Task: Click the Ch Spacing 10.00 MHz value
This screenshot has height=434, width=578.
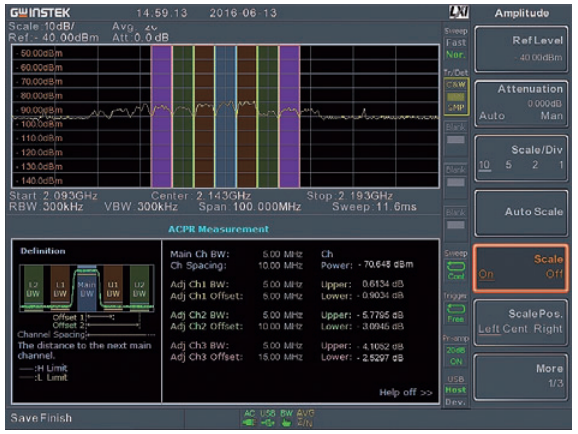Action: [280, 265]
